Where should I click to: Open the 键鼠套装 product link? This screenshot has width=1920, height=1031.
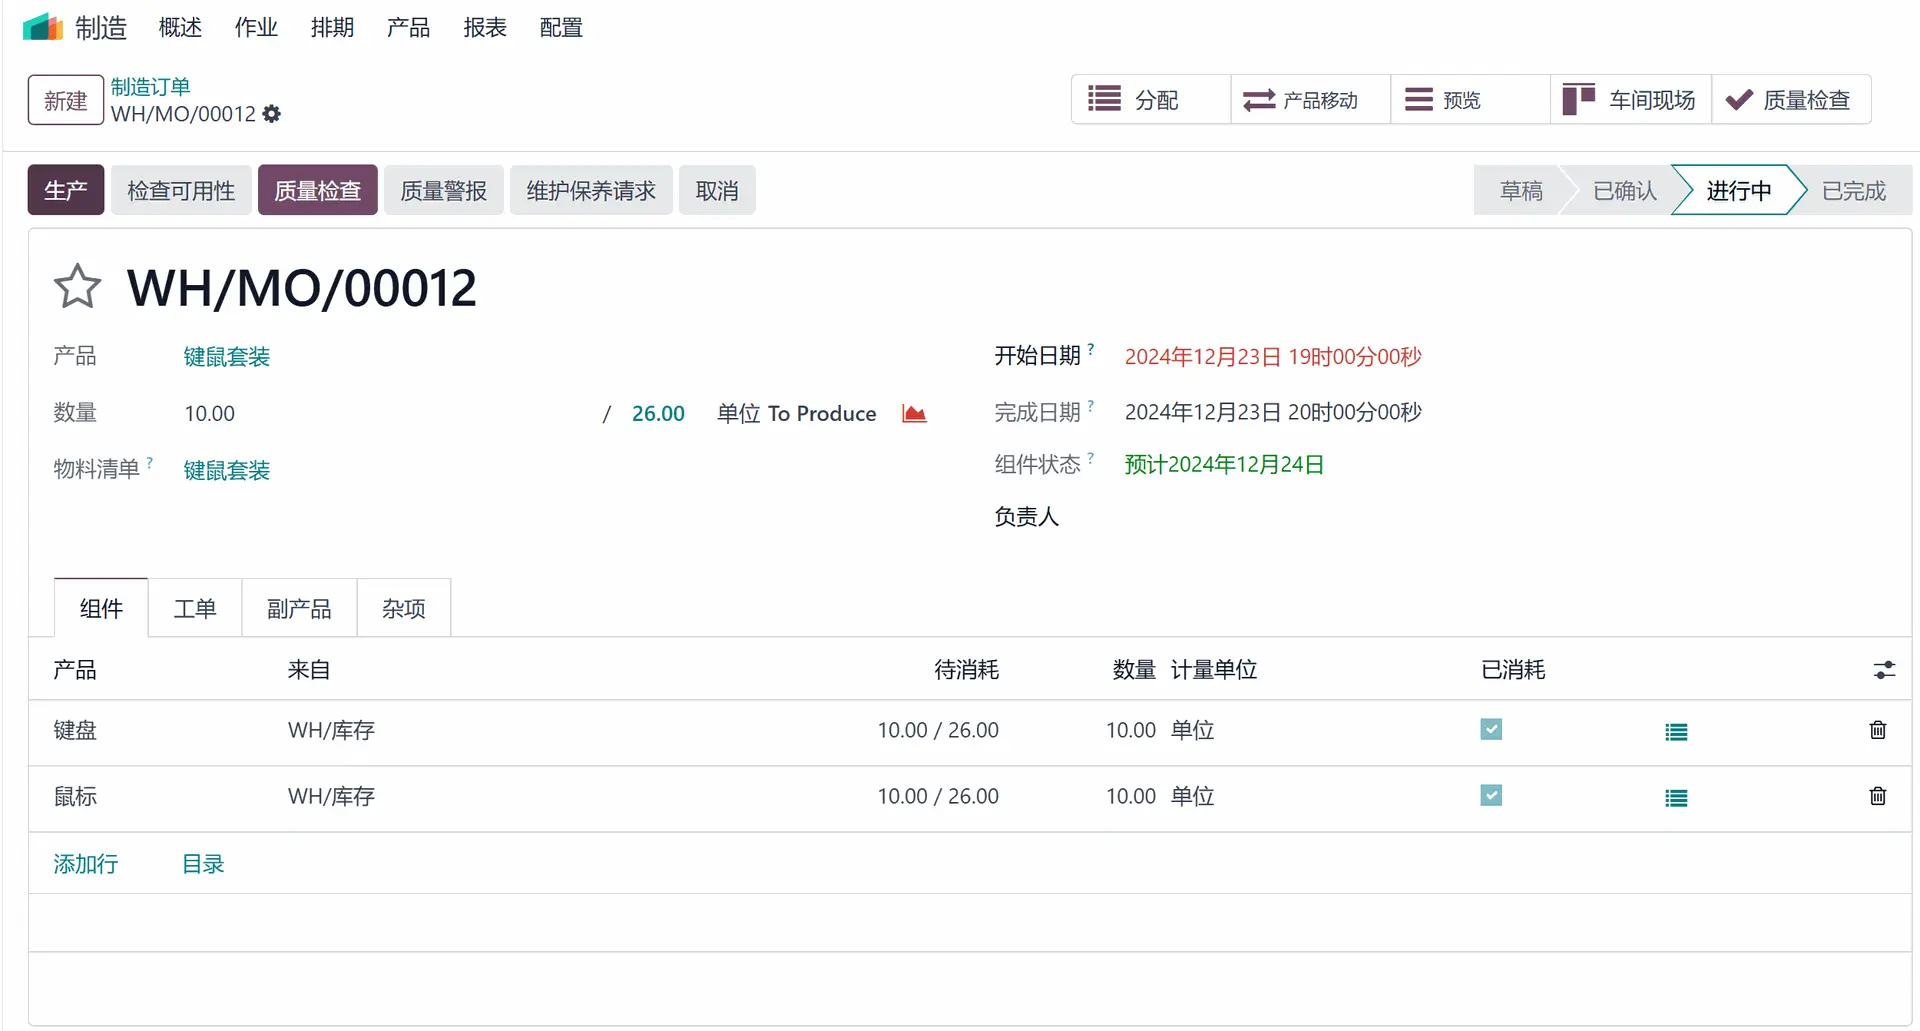(x=227, y=357)
